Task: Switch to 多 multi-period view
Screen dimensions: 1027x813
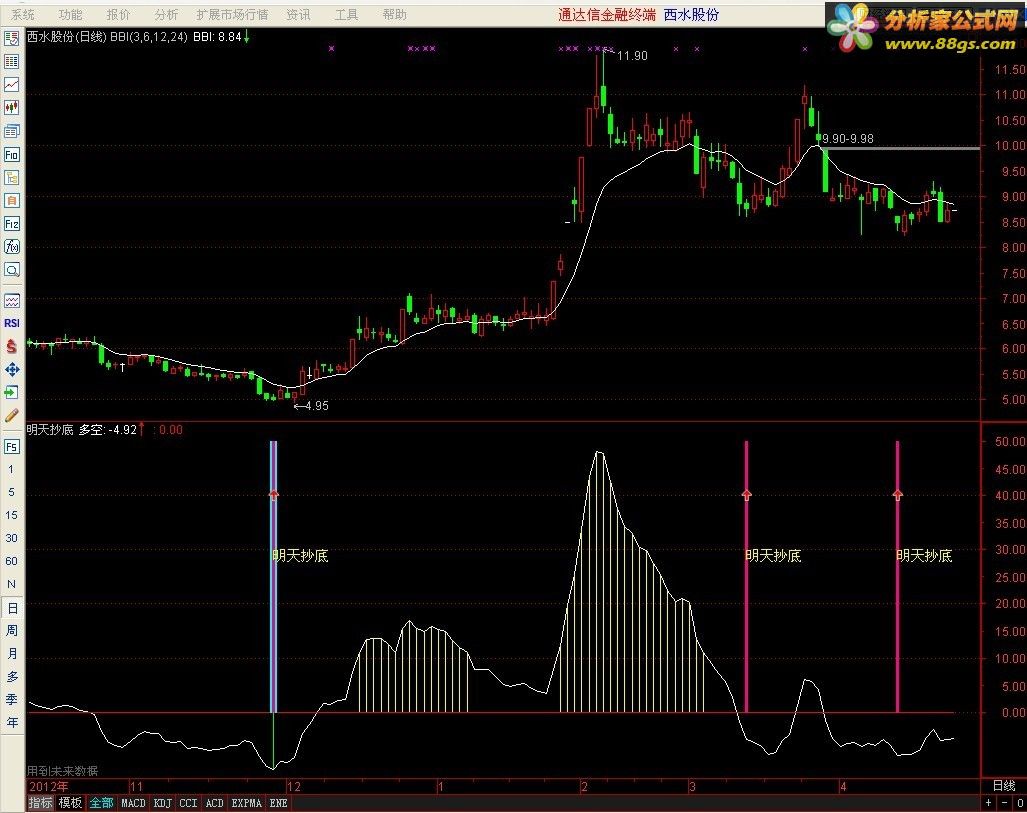Action: click(x=12, y=676)
